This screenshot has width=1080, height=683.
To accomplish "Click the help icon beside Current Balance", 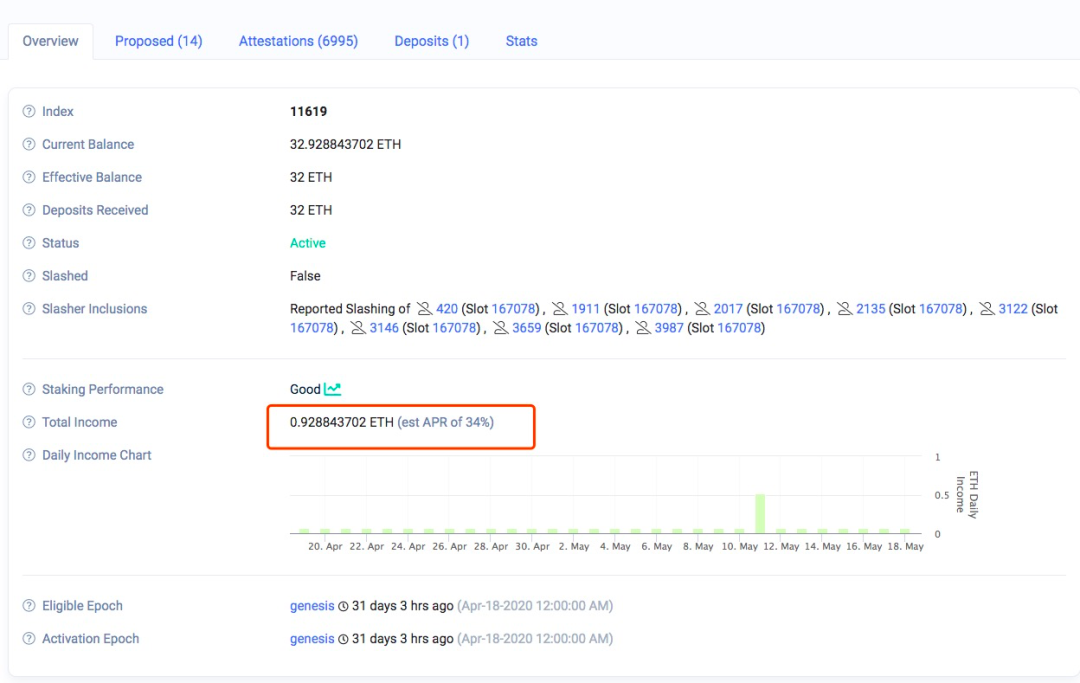I will coord(28,144).
